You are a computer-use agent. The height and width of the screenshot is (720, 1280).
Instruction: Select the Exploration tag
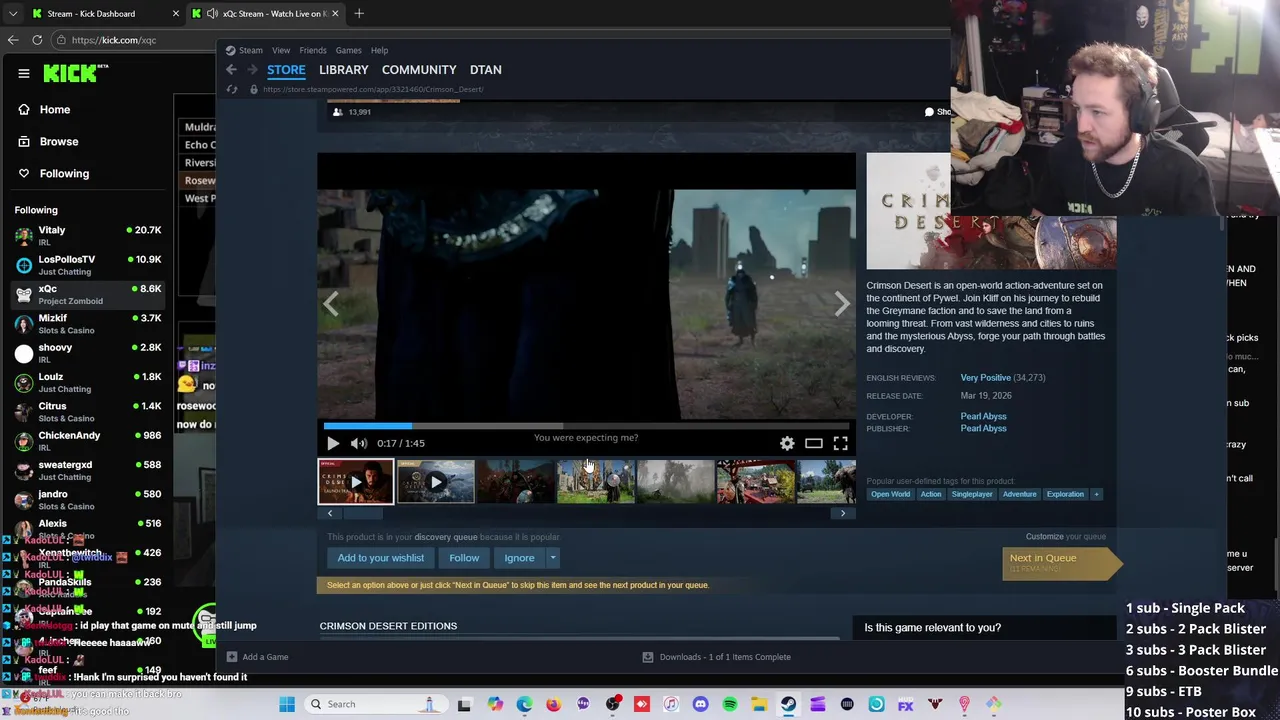coord(1065,494)
